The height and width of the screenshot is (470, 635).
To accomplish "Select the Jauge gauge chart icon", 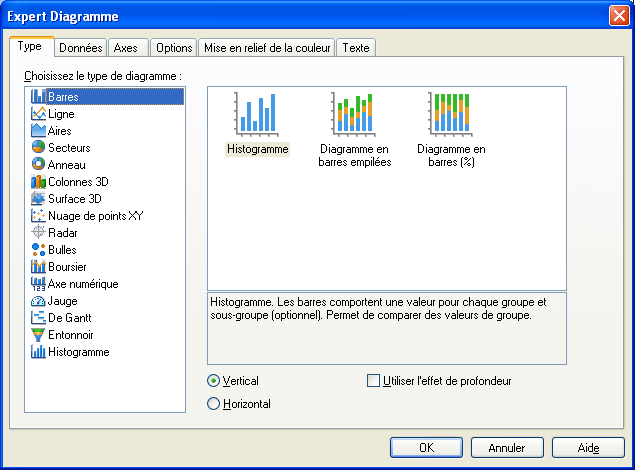I will tap(39, 301).
